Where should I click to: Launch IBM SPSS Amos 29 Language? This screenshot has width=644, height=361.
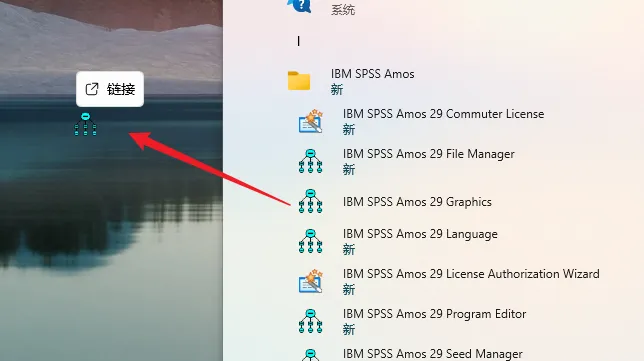click(420, 234)
